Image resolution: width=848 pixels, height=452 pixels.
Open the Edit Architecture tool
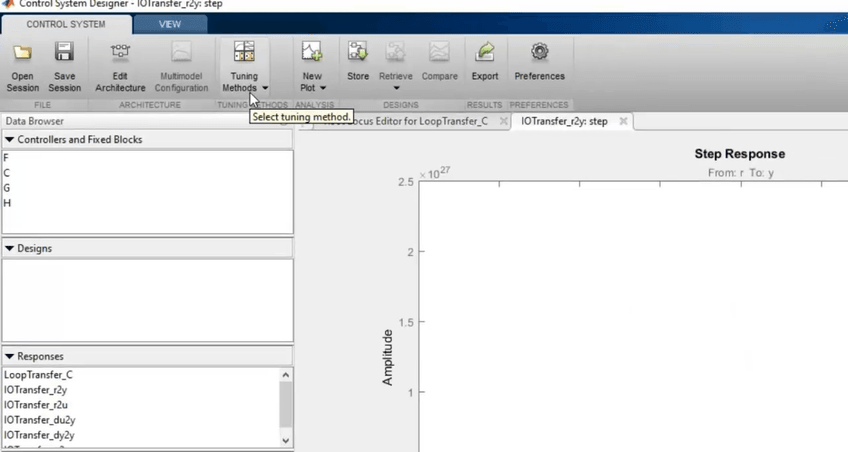(120, 53)
